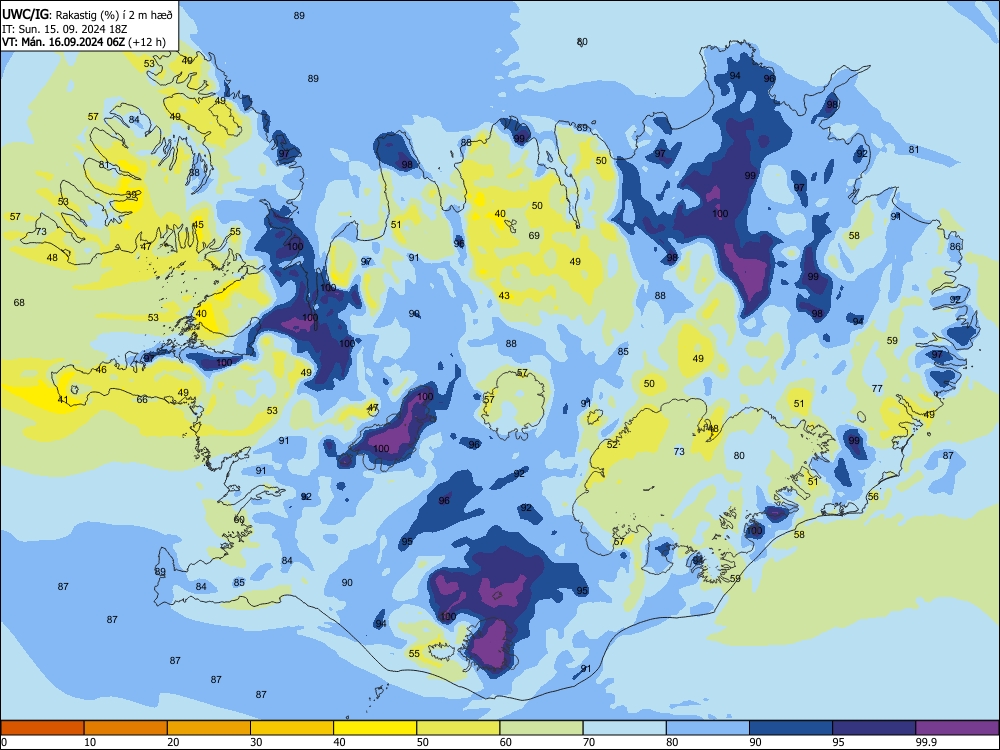Select the '52' value at Vatnajökull's western edge

click(x=612, y=445)
